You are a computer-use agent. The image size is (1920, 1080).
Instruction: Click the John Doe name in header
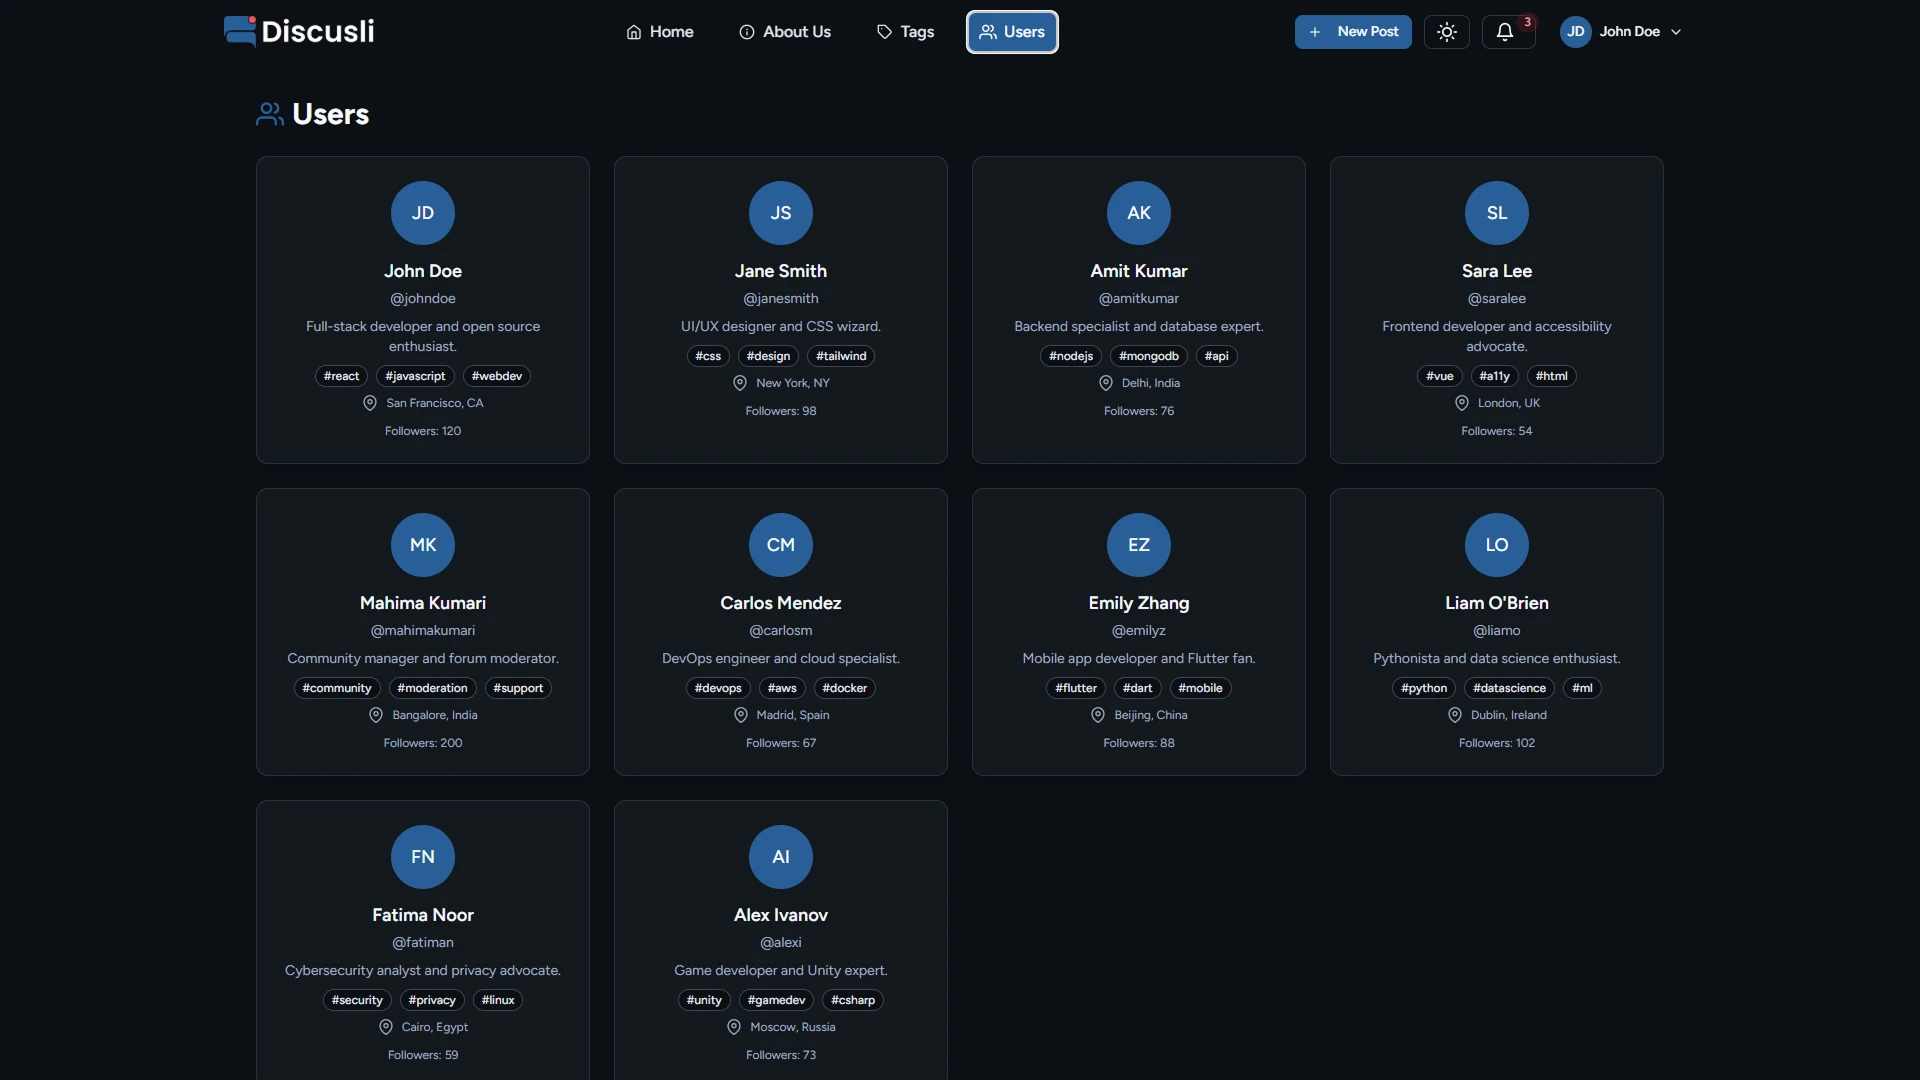coord(1630,32)
